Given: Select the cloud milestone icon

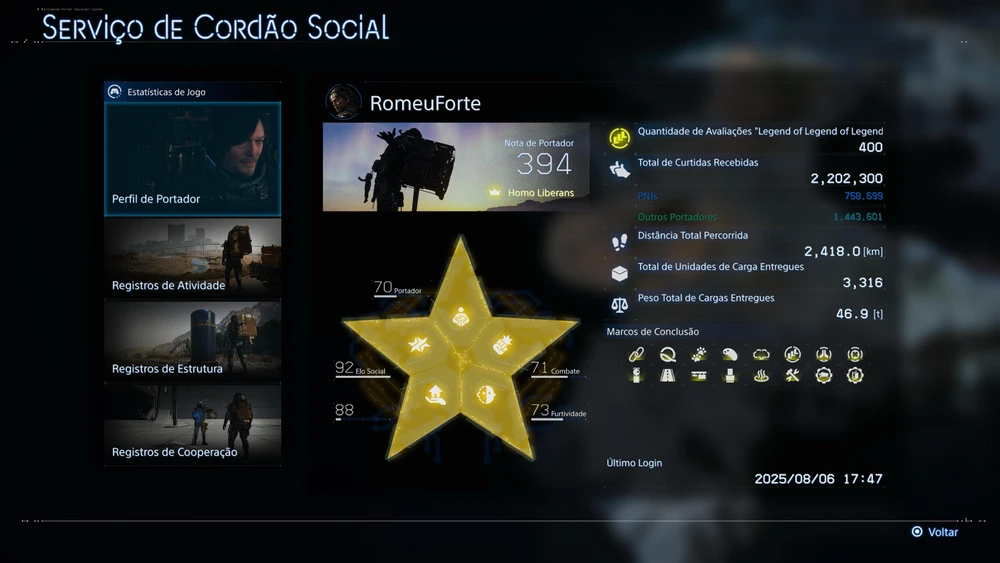Looking at the screenshot, I should click(x=761, y=355).
